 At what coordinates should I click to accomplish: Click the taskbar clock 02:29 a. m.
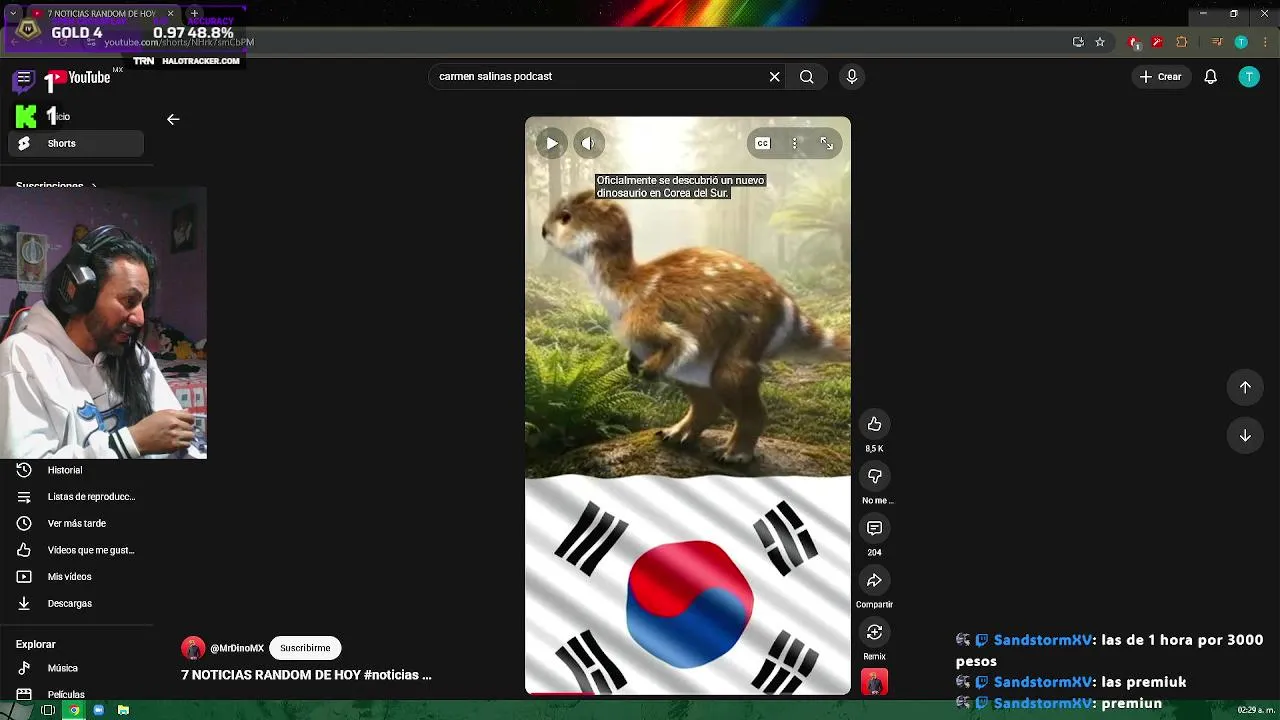(1256, 710)
